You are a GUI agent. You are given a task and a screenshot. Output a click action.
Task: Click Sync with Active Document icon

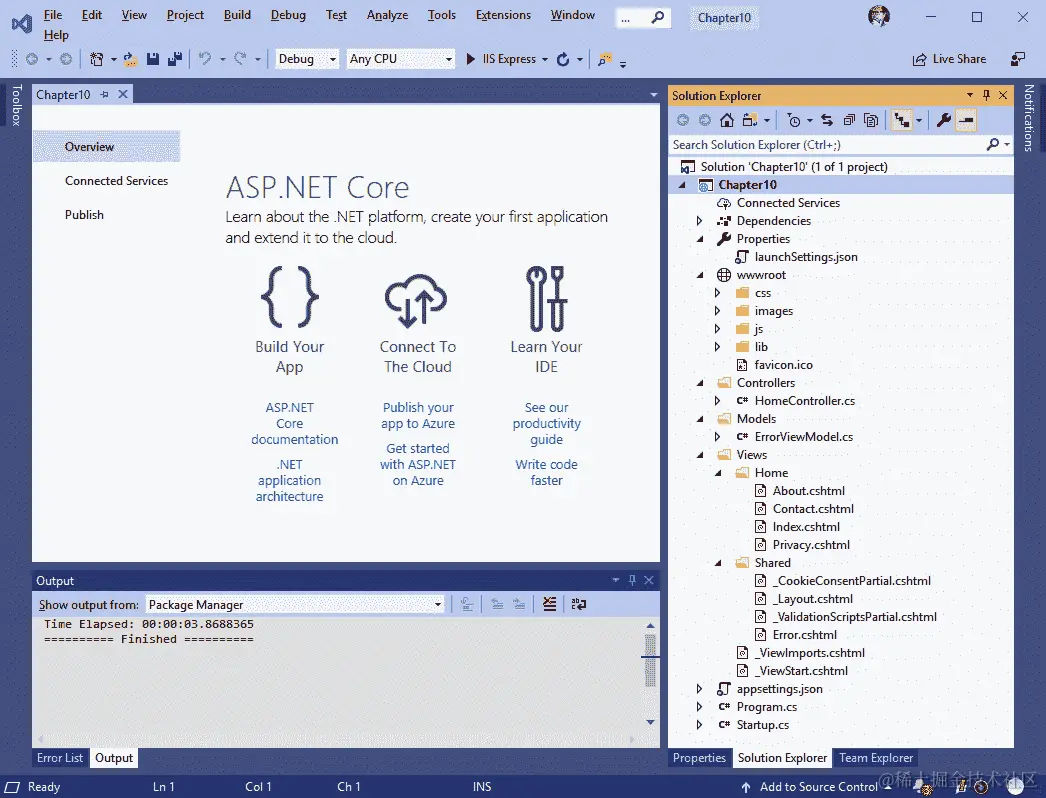pyautogui.click(x=827, y=120)
